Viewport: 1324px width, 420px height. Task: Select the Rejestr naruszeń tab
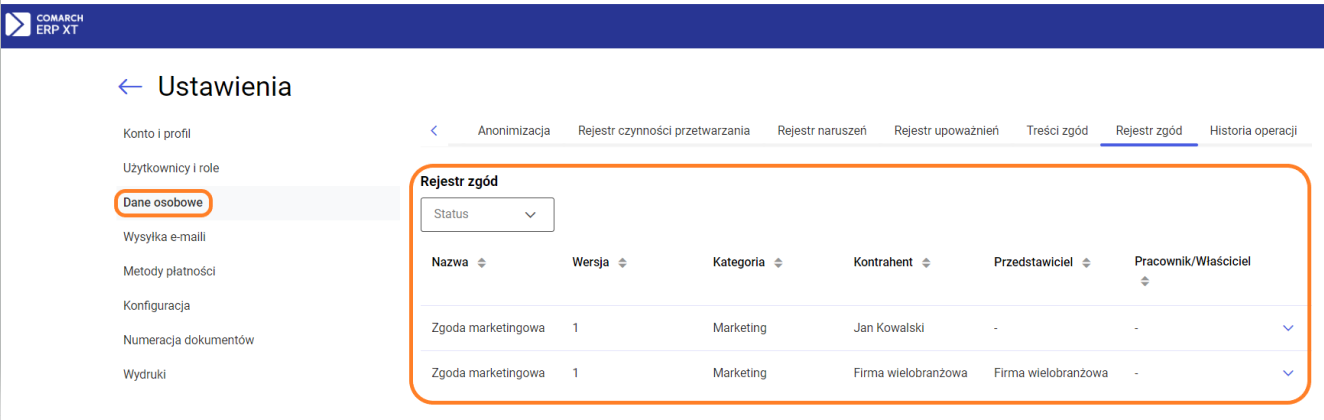(821, 131)
